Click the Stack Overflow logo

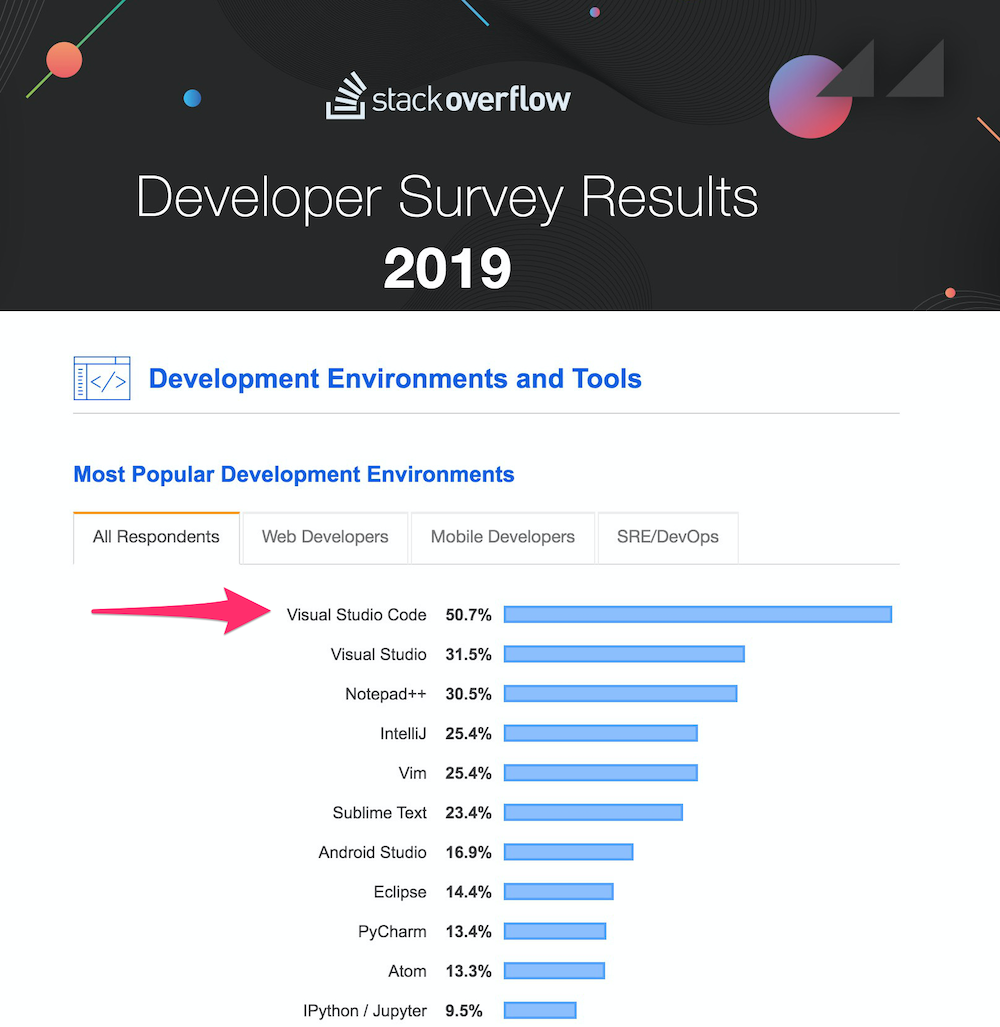pos(449,96)
